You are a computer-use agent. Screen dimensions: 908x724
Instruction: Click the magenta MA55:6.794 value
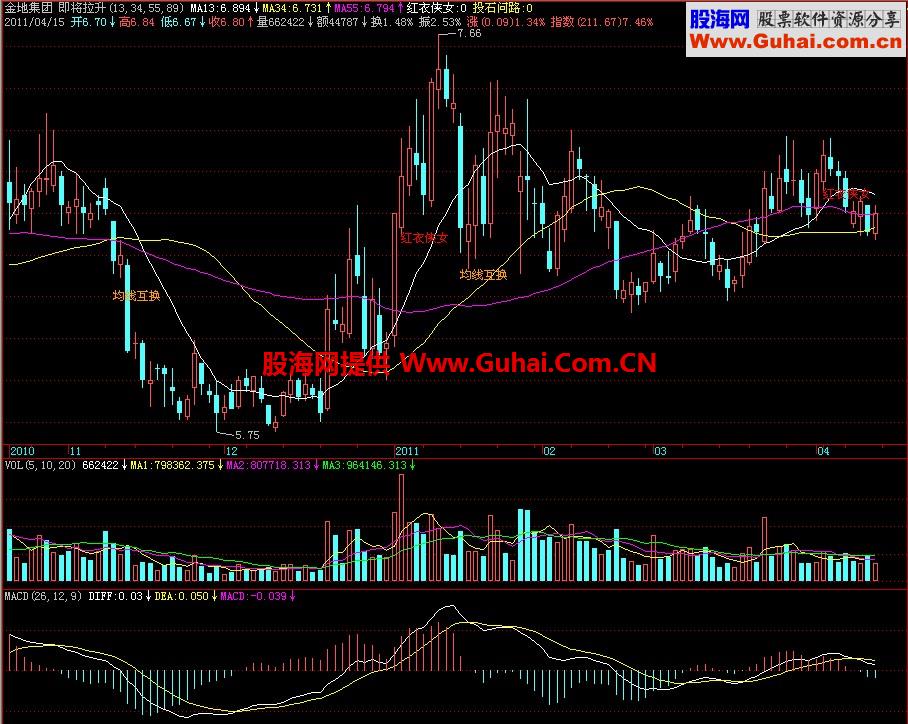[x=364, y=8]
